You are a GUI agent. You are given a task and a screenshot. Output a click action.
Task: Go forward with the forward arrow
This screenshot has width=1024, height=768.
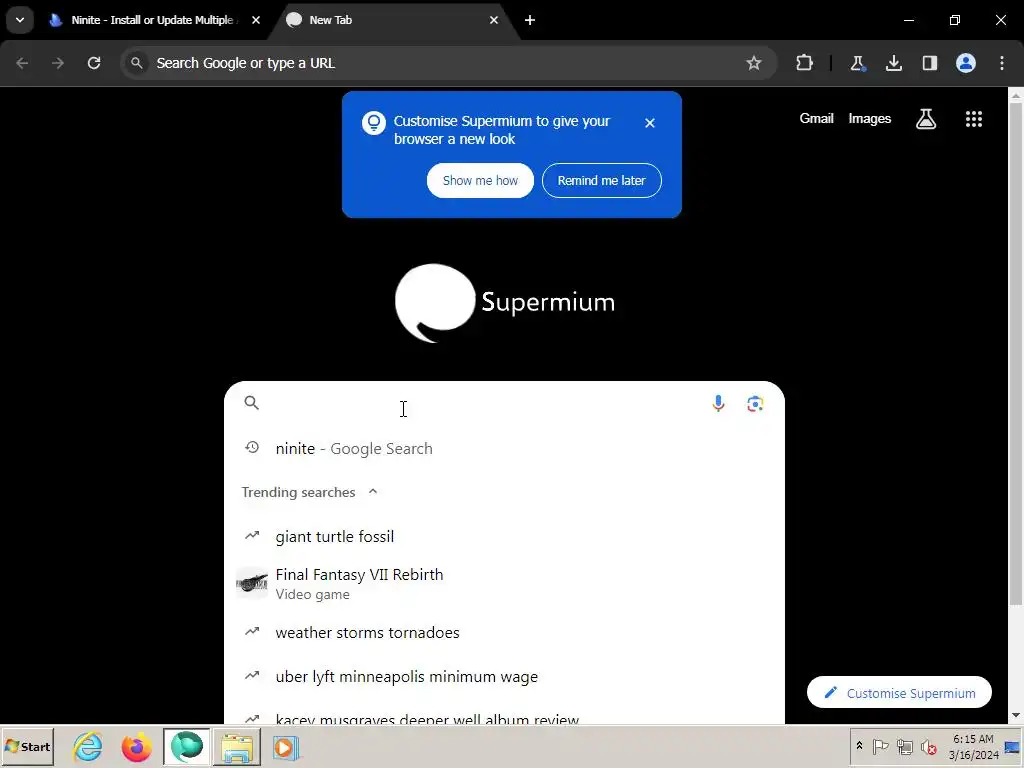tap(58, 63)
